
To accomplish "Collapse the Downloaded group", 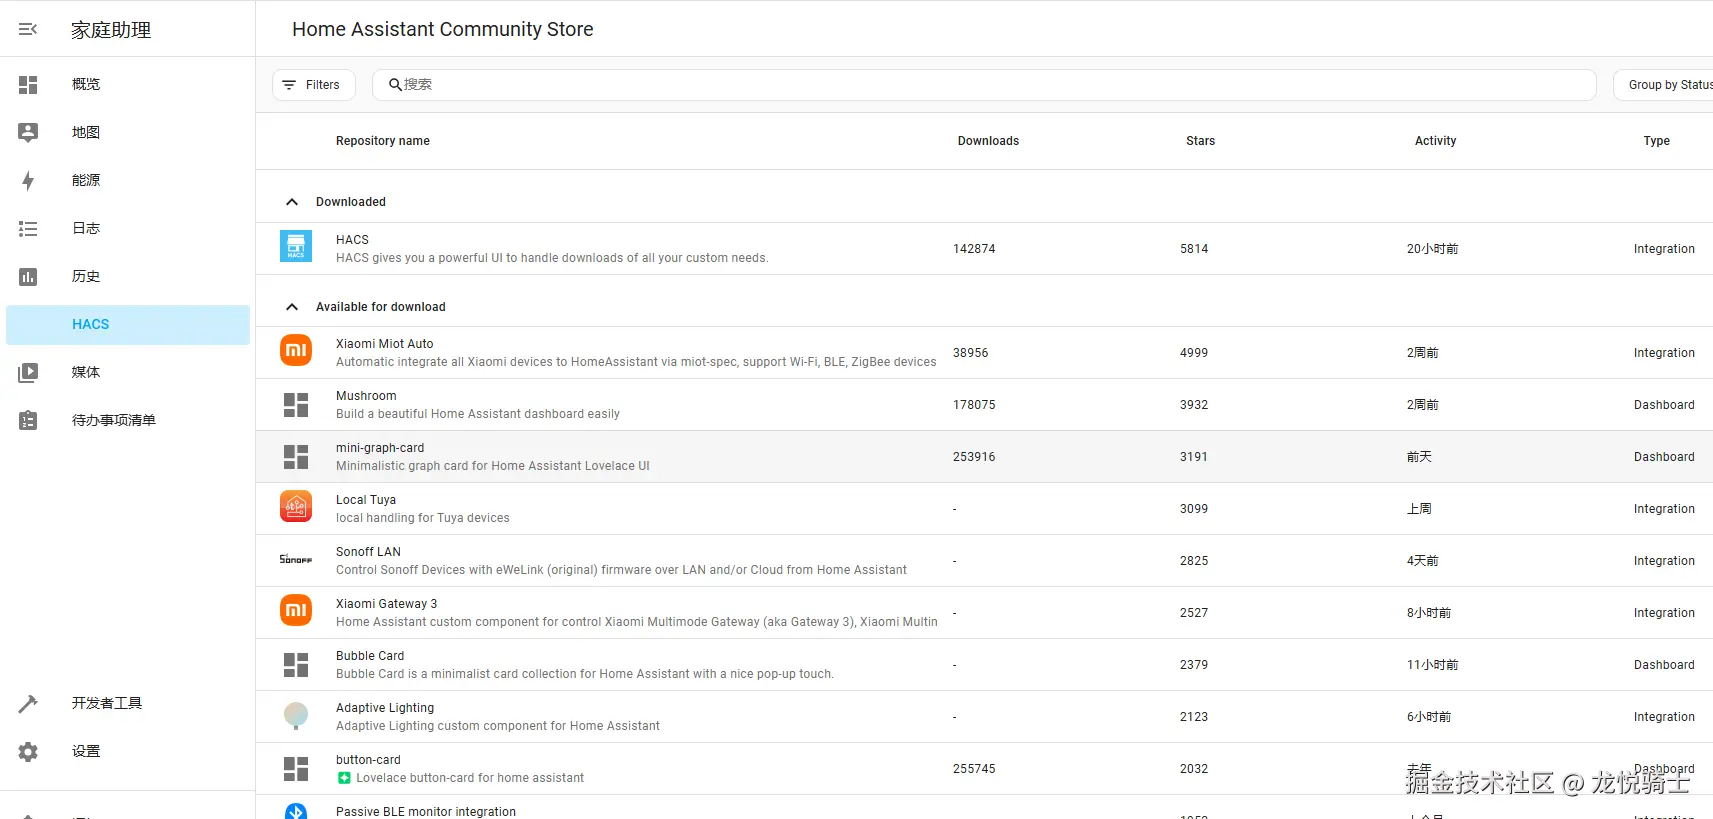I will click(292, 202).
